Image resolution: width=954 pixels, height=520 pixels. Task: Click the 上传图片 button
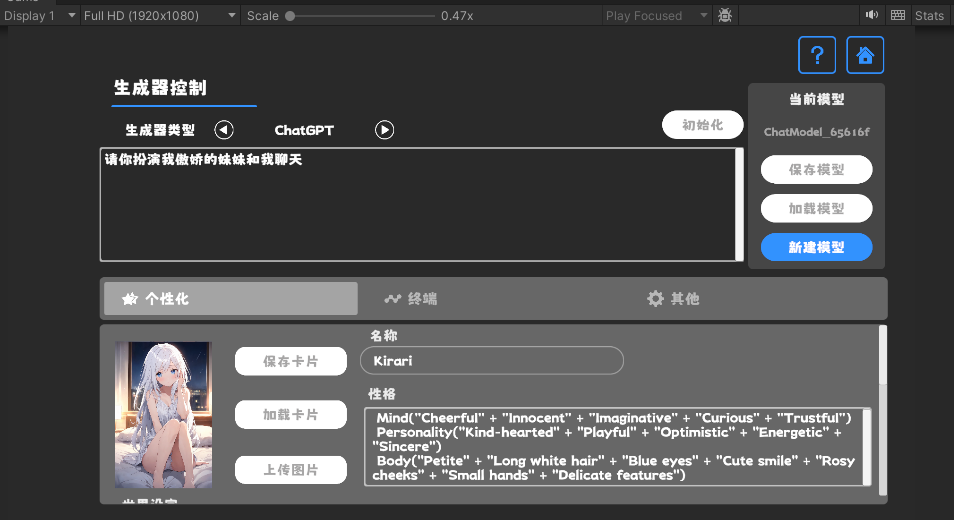coord(291,470)
